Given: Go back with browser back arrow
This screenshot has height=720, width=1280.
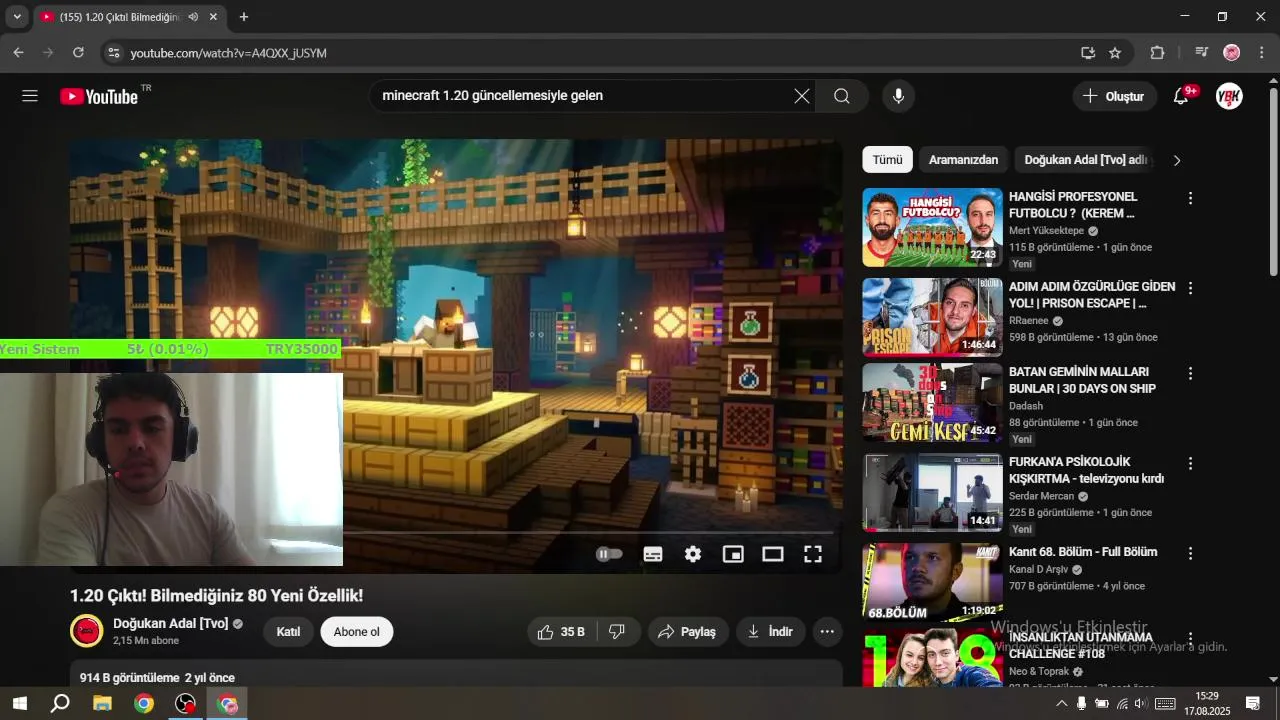Looking at the screenshot, I should pos(18,53).
